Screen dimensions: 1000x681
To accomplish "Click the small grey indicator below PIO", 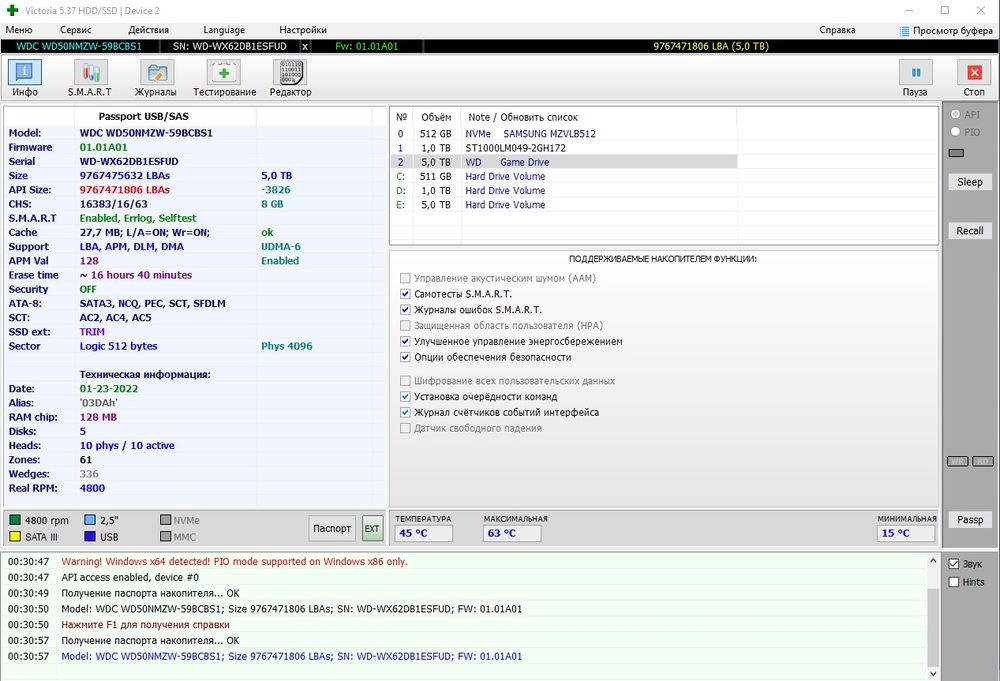I will click(x=956, y=153).
